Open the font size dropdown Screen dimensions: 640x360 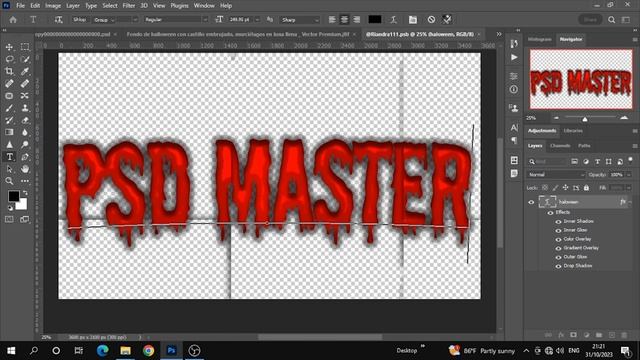point(257,20)
